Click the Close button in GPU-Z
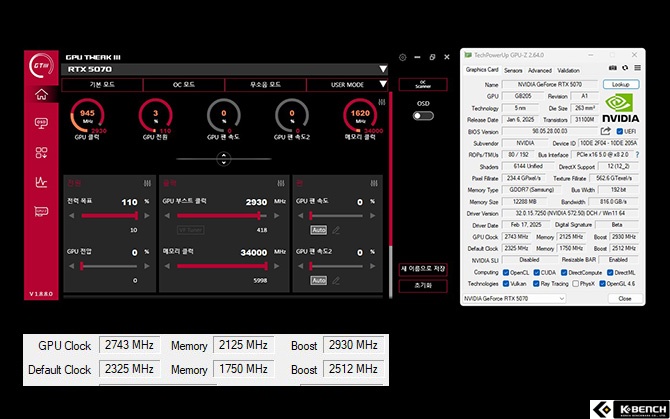This screenshot has height=419, width=670. click(625, 299)
